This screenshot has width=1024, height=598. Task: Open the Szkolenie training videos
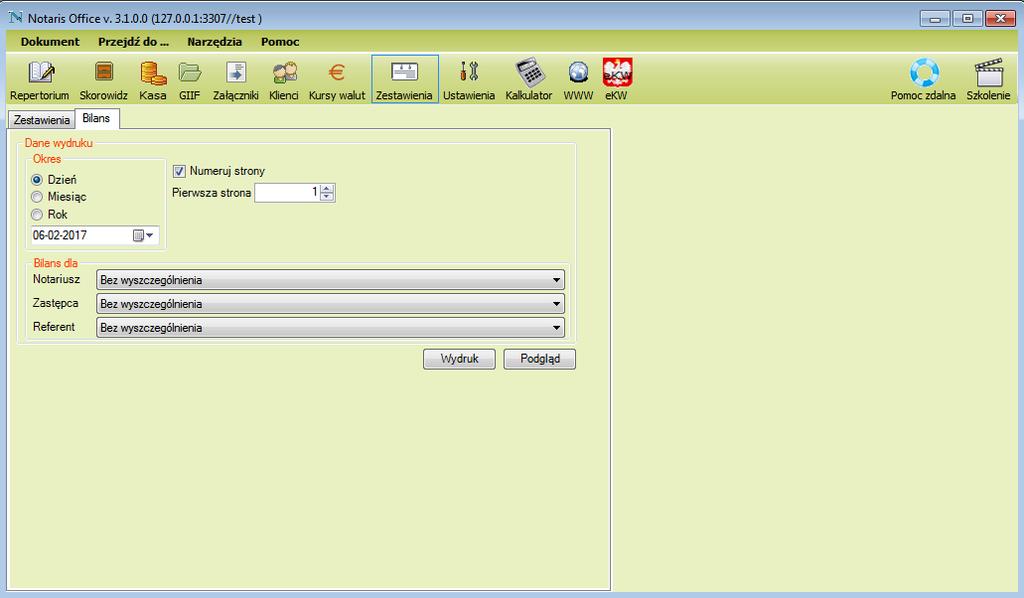click(x=988, y=80)
